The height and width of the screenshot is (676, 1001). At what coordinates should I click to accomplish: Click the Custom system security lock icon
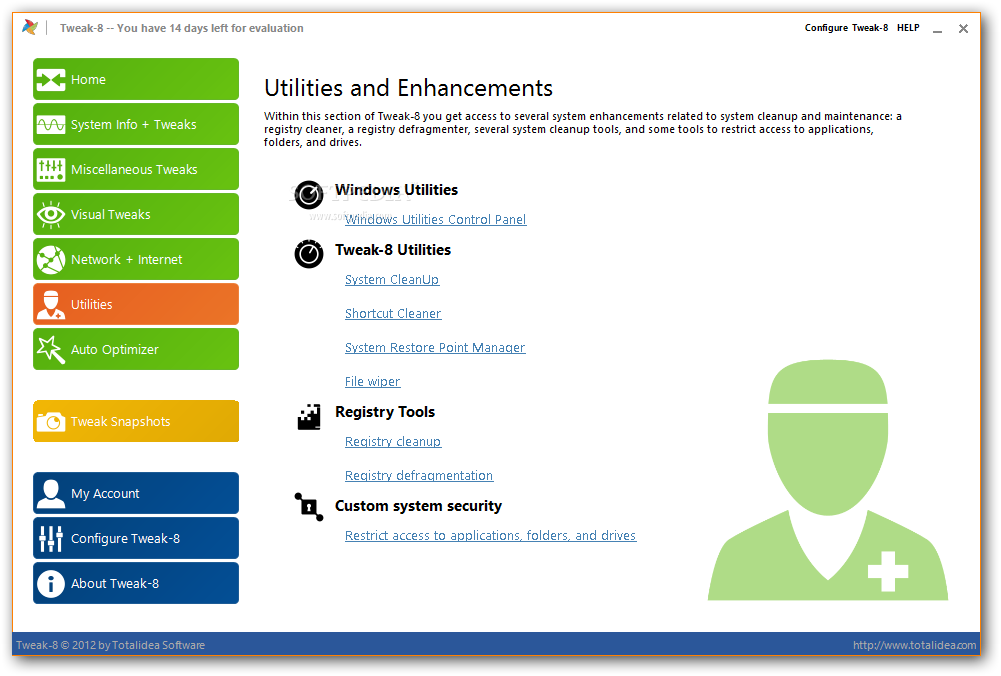point(309,507)
